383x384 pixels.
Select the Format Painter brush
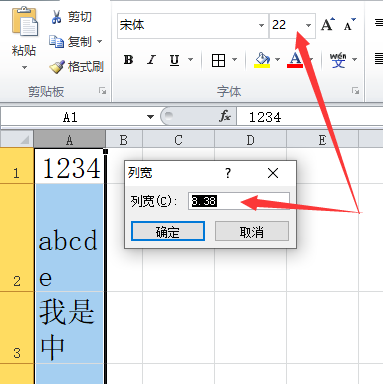pyautogui.click(x=76, y=67)
